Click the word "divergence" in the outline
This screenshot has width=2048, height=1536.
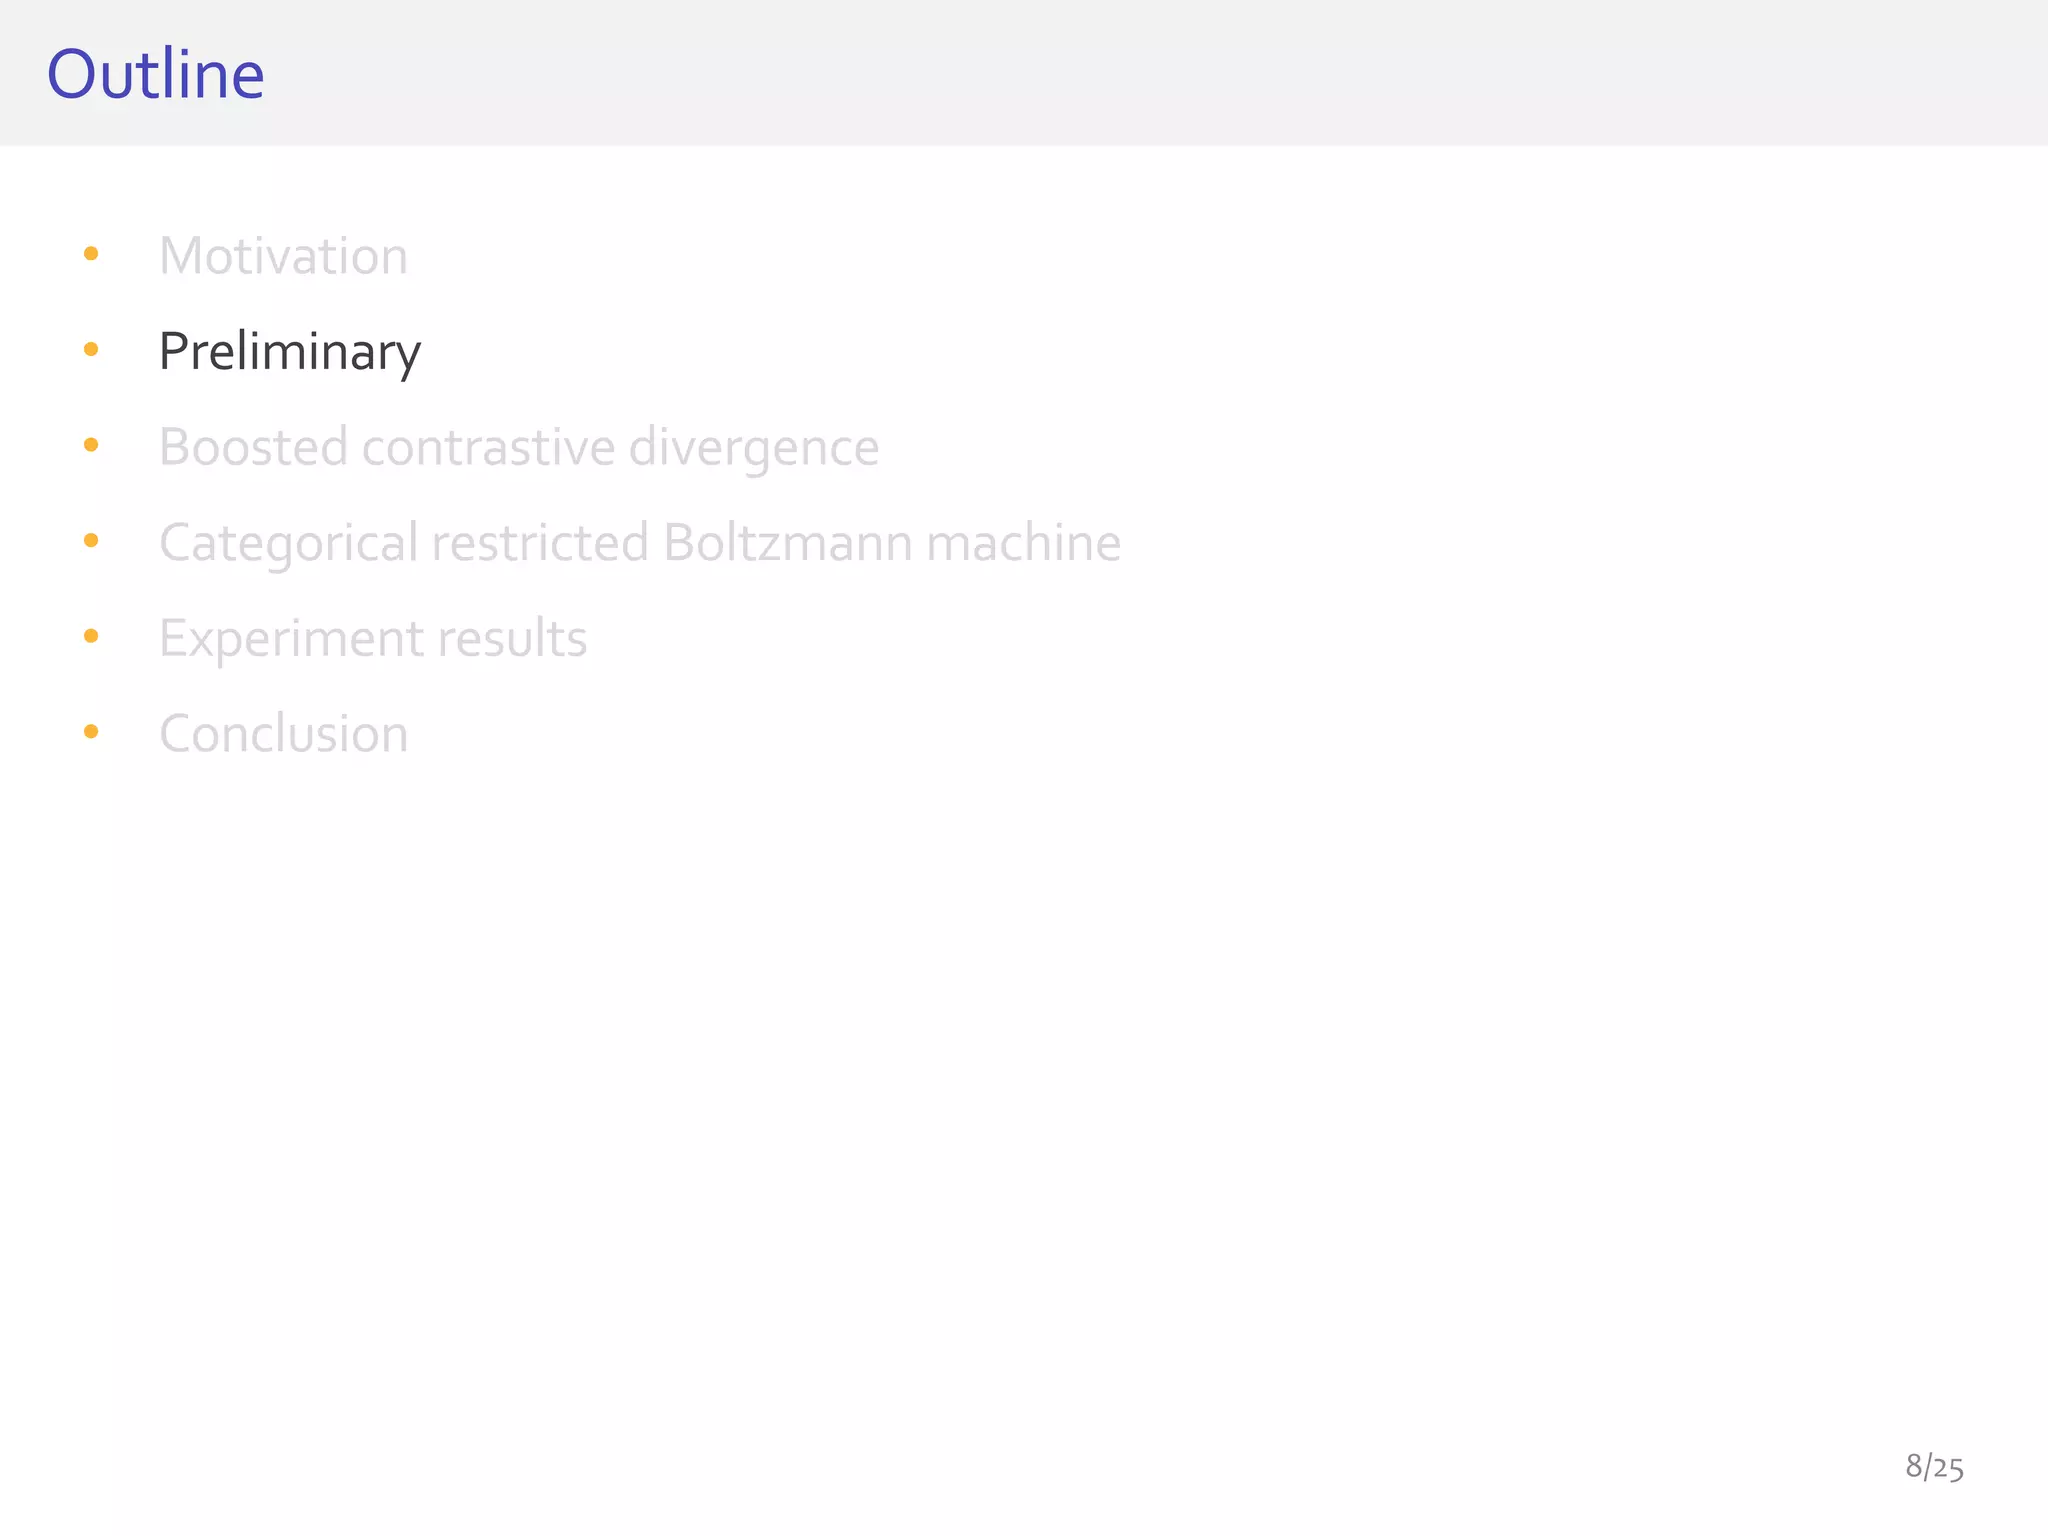coord(753,447)
